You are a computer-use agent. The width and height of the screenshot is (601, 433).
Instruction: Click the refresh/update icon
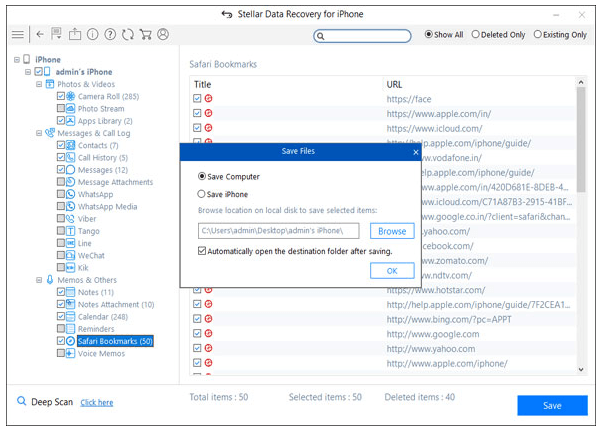[128, 34]
